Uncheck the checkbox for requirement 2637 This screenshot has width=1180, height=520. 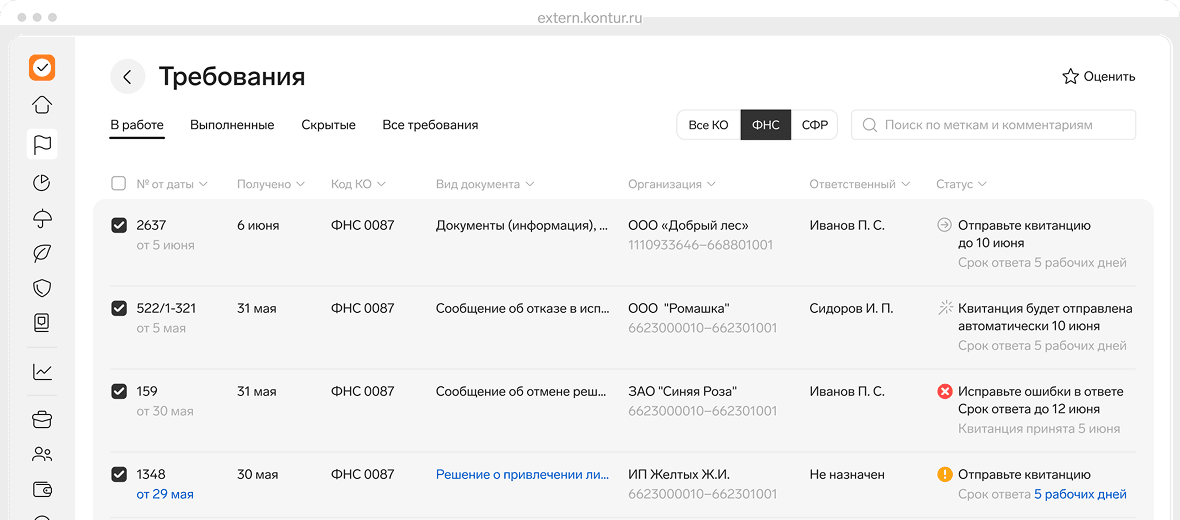click(x=119, y=226)
